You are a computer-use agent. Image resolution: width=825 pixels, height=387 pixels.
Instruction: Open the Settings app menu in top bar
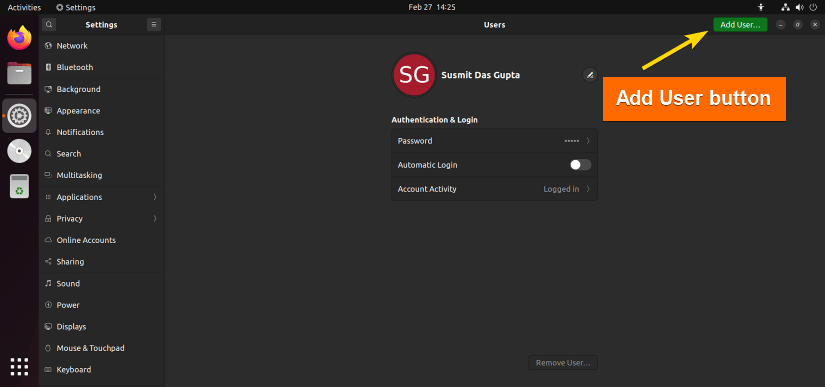(x=76, y=7)
